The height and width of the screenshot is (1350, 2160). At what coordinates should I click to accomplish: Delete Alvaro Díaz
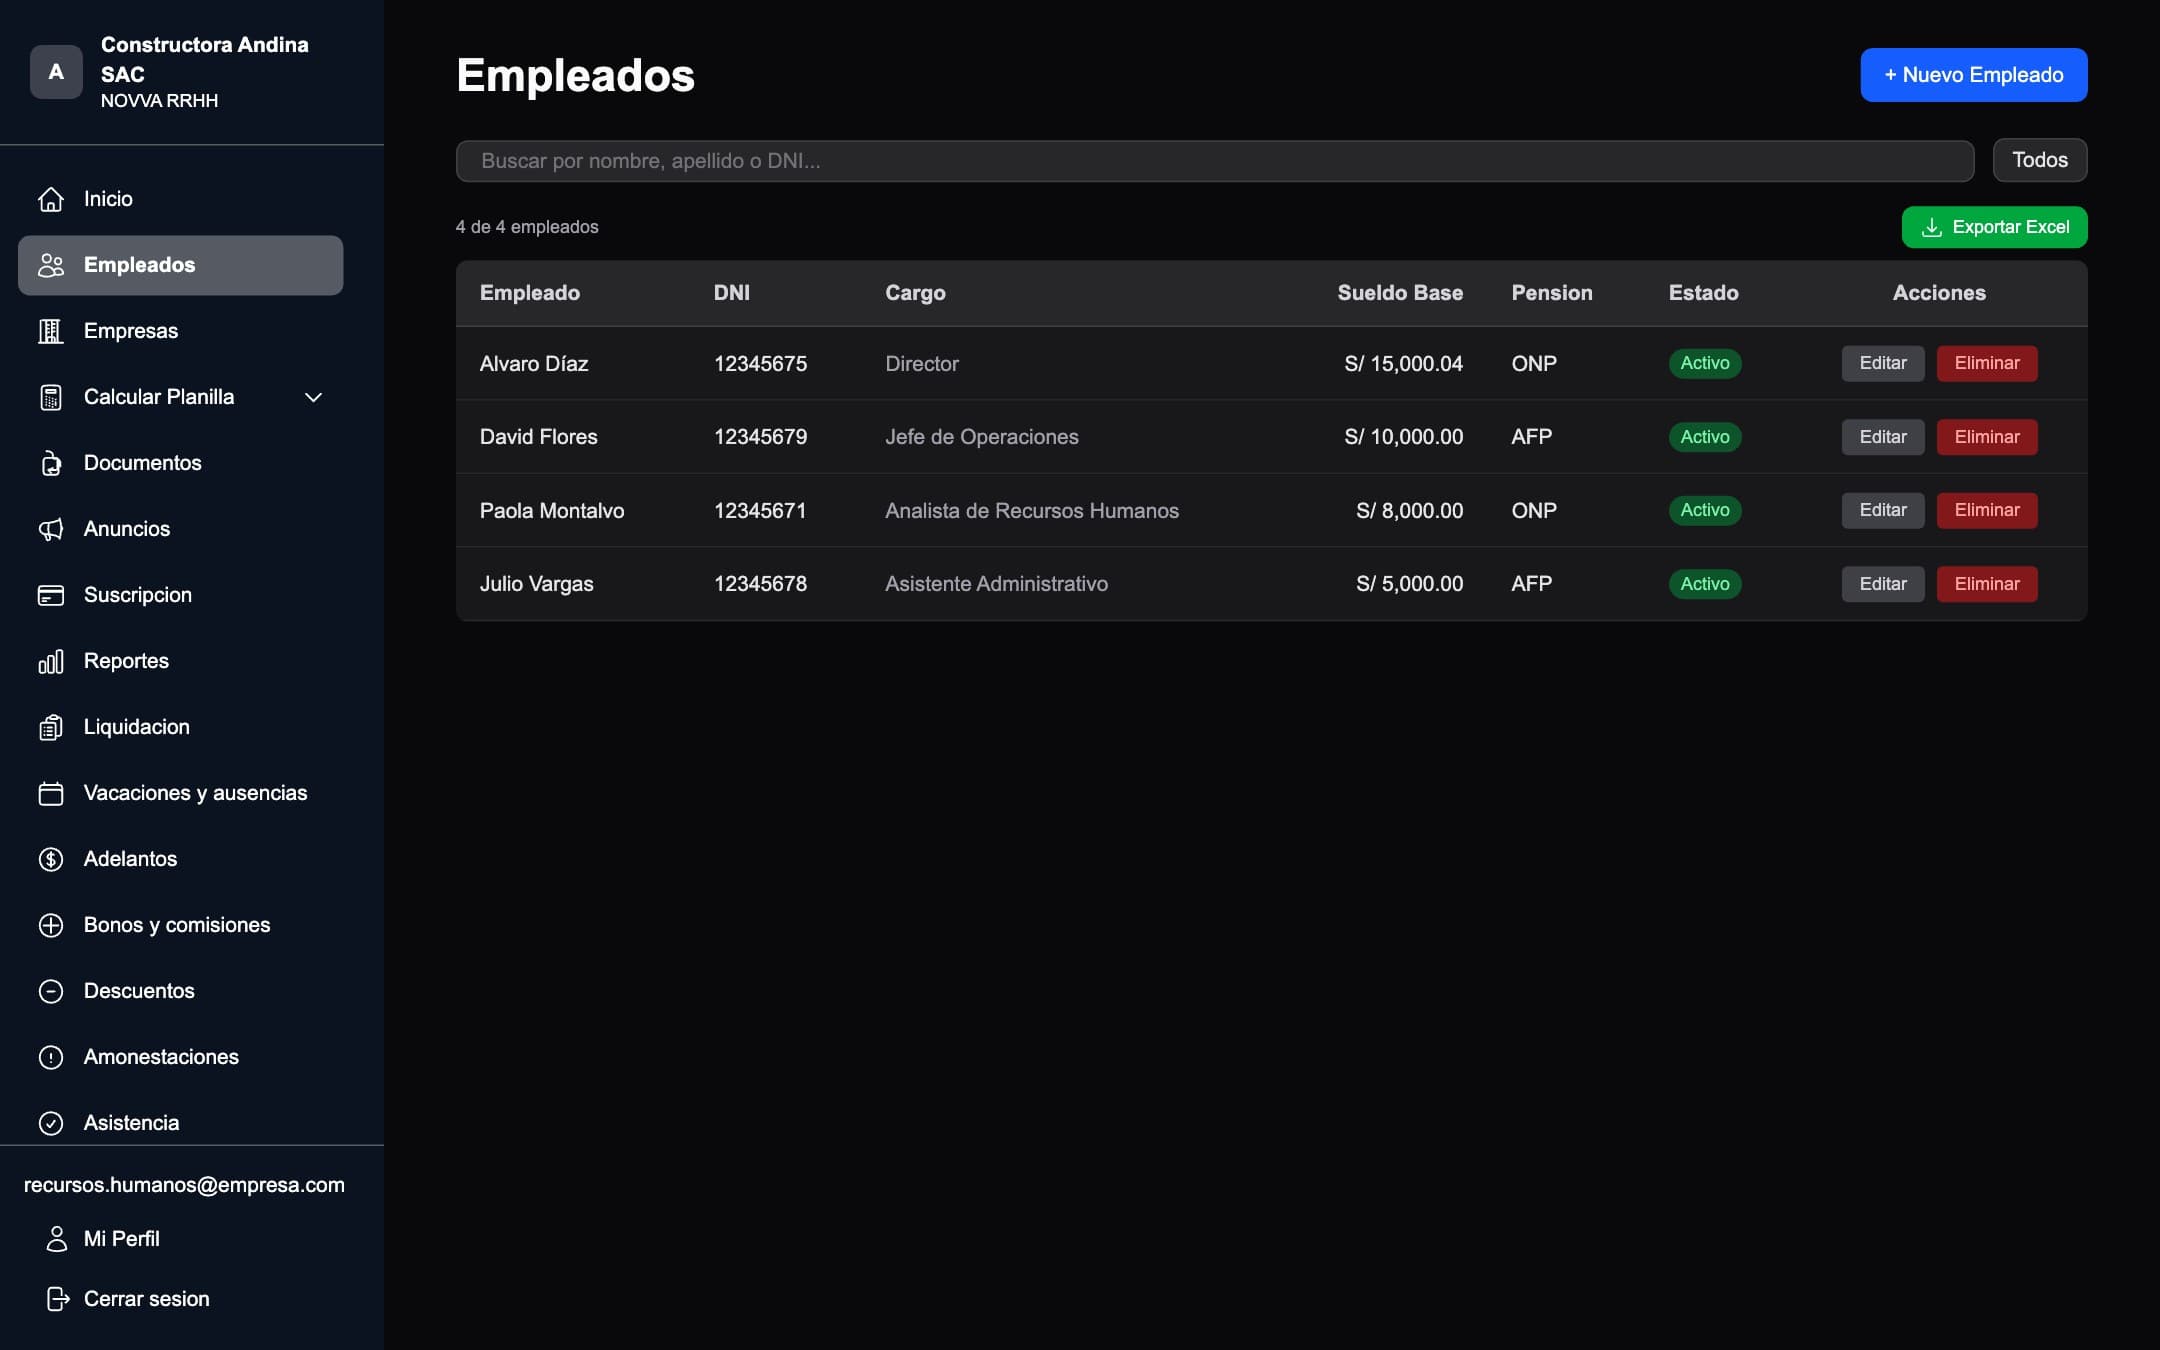(x=1986, y=363)
